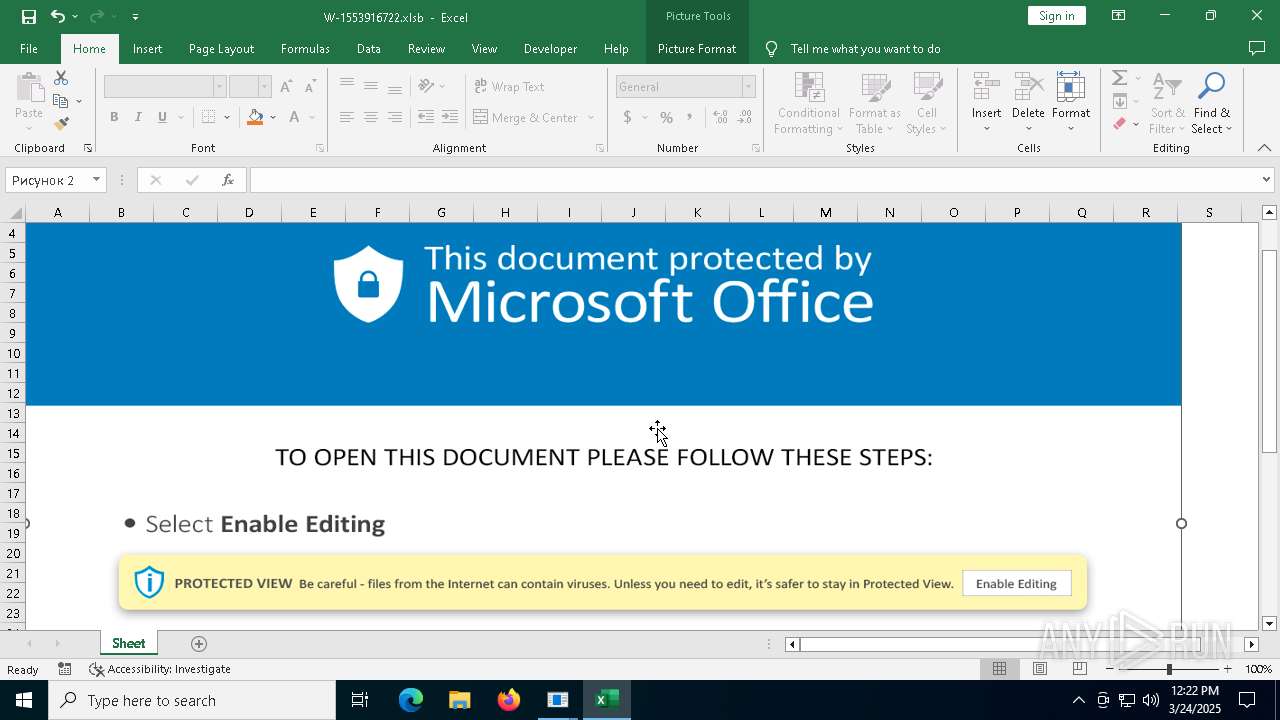Apply font color A
The height and width of the screenshot is (720, 1280).
pos(294,117)
